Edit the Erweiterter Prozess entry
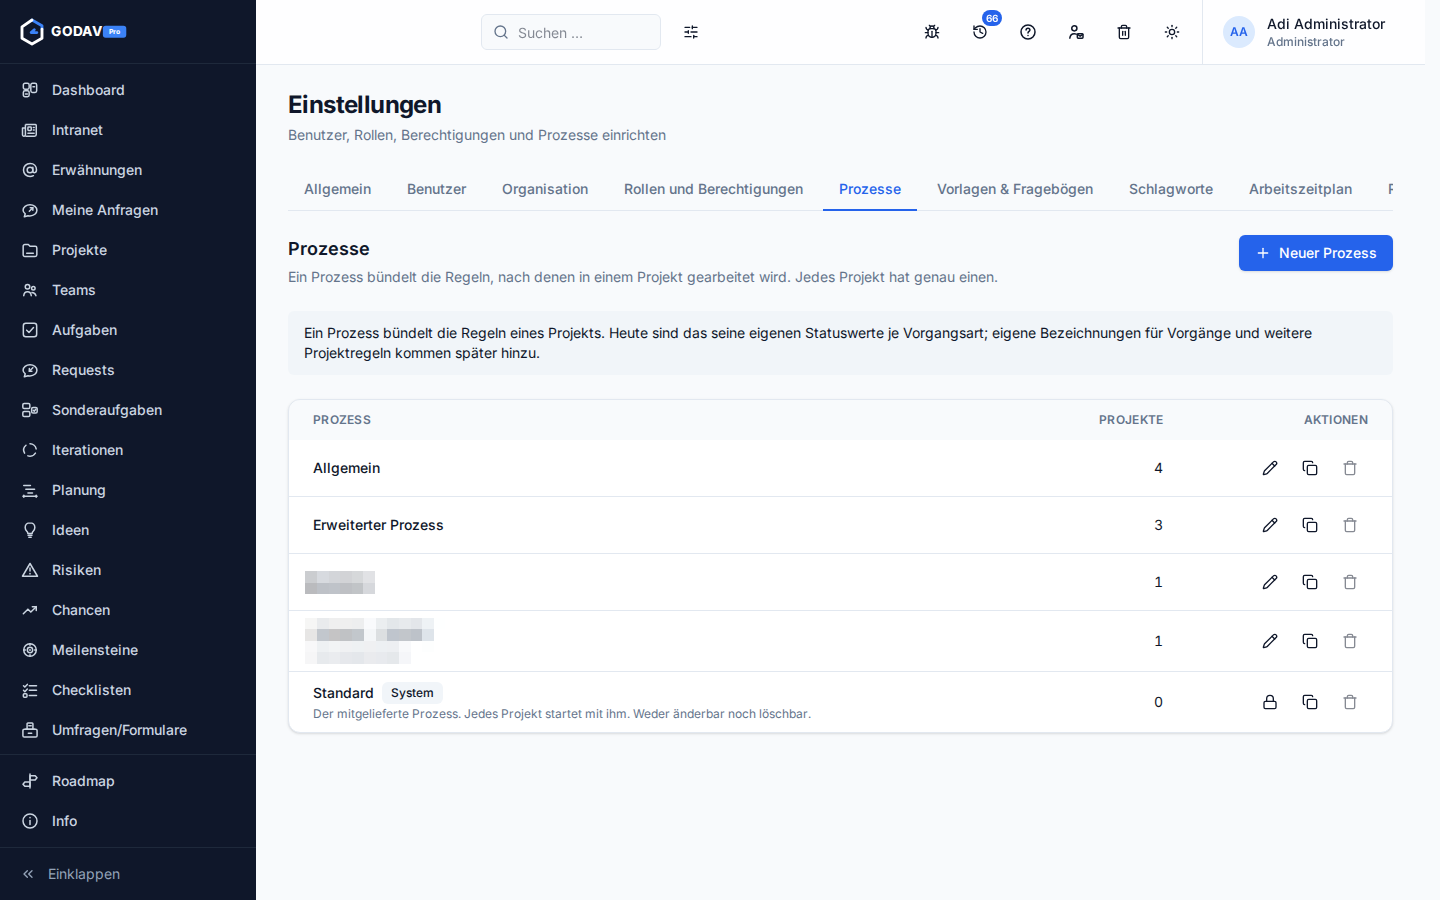Viewport: 1440px width, 900px height. click(1270, 525)
